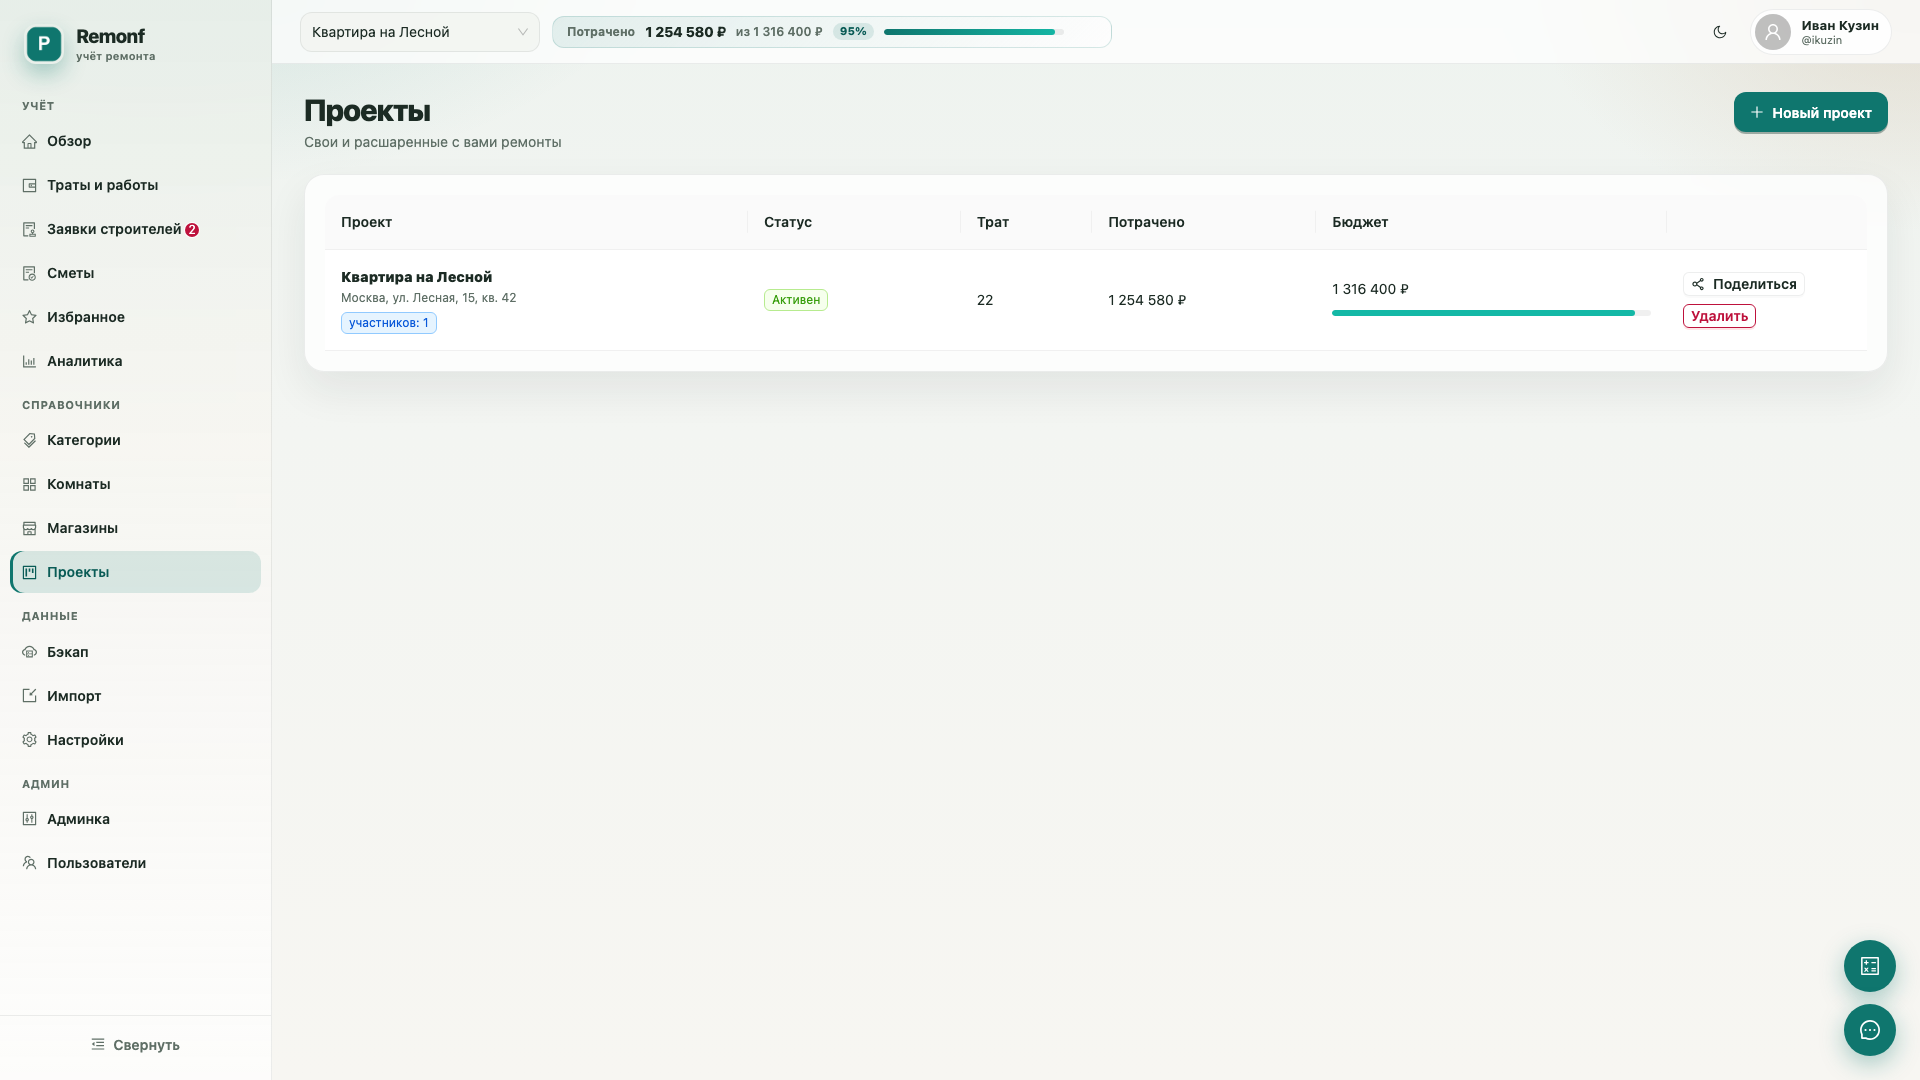Click the Магазины shop icon

[30, 529]
